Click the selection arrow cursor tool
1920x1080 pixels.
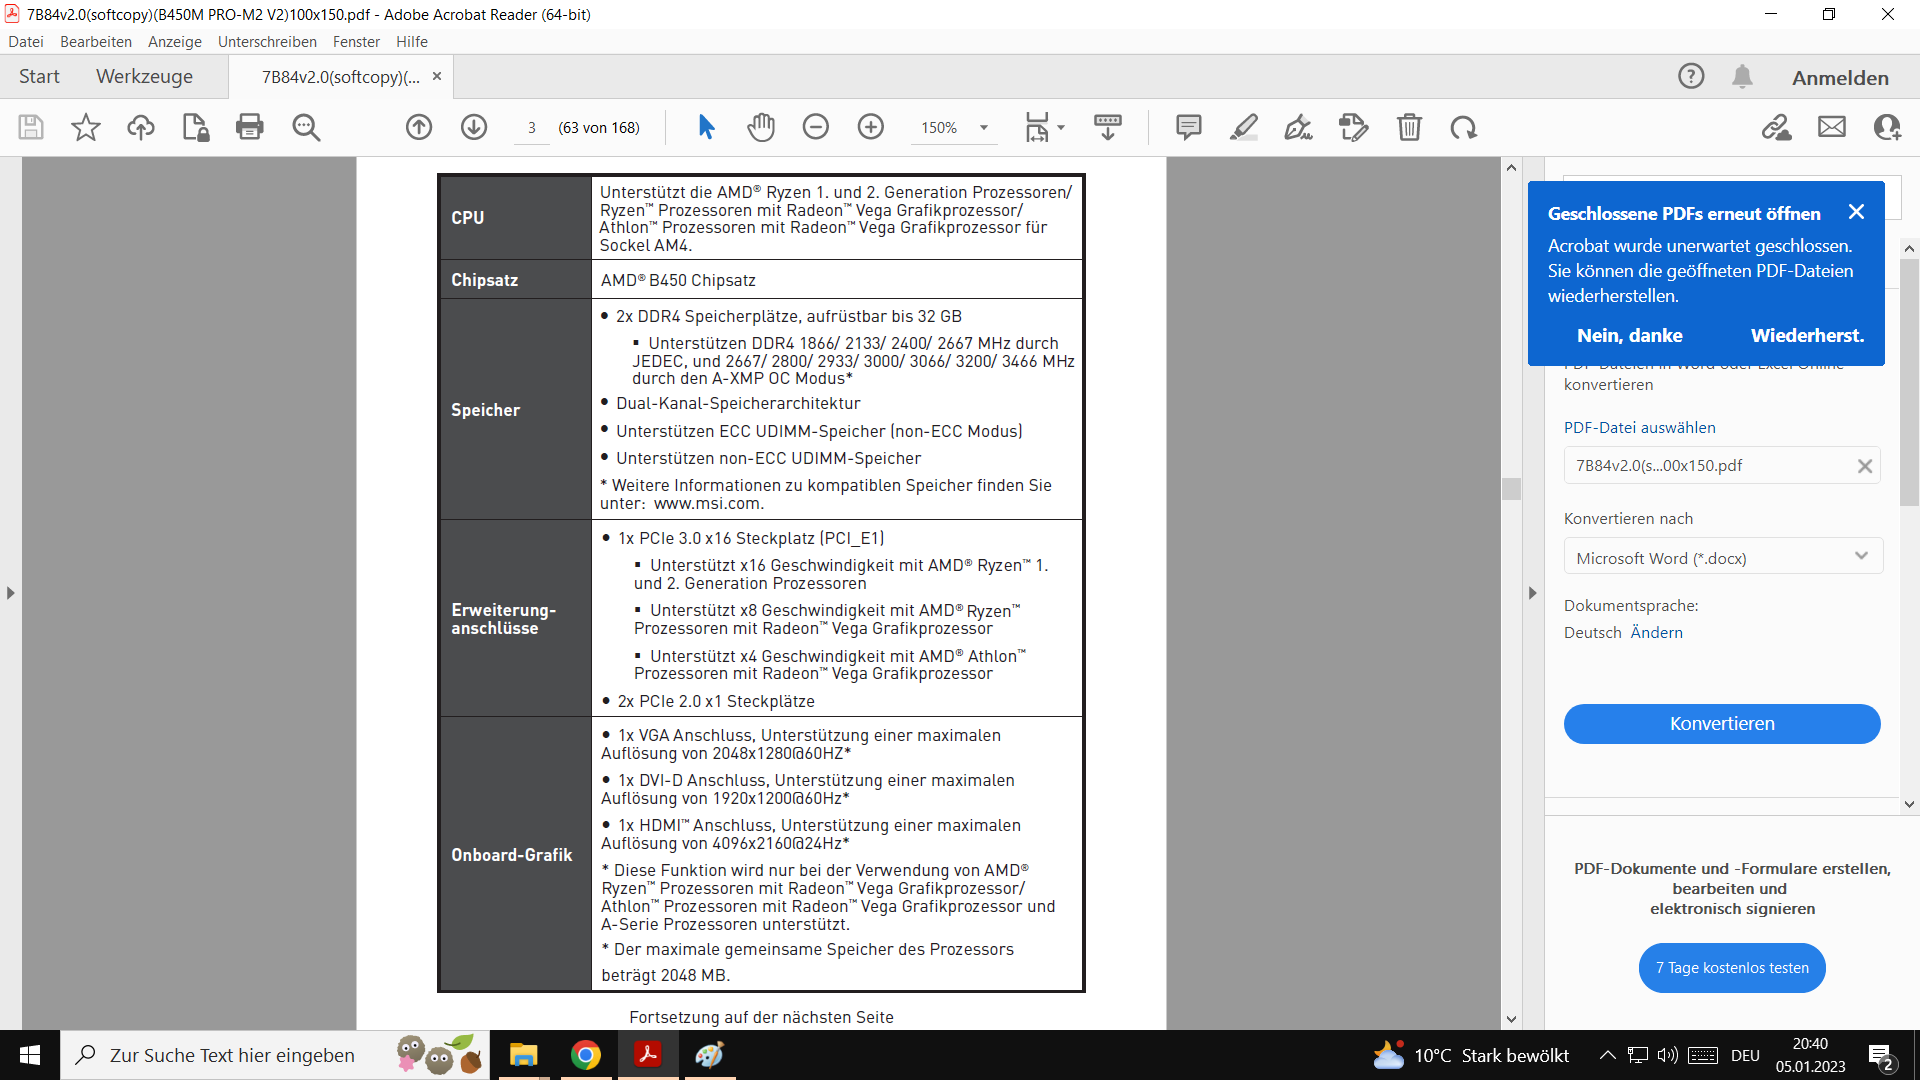pyautogui.click(x=706, y=127)
